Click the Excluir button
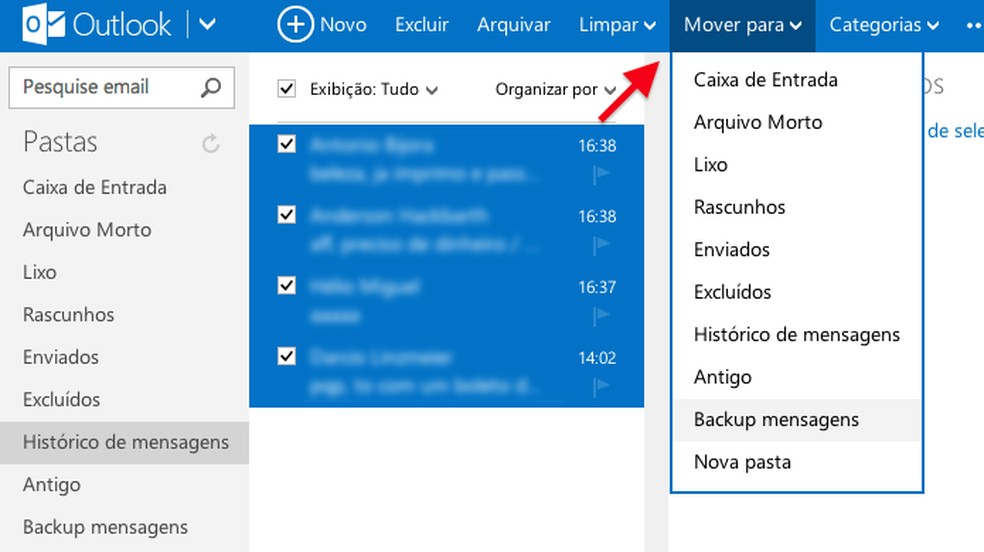Image resolution: width=984 pixels, height=552 pixels. (421, 25)
